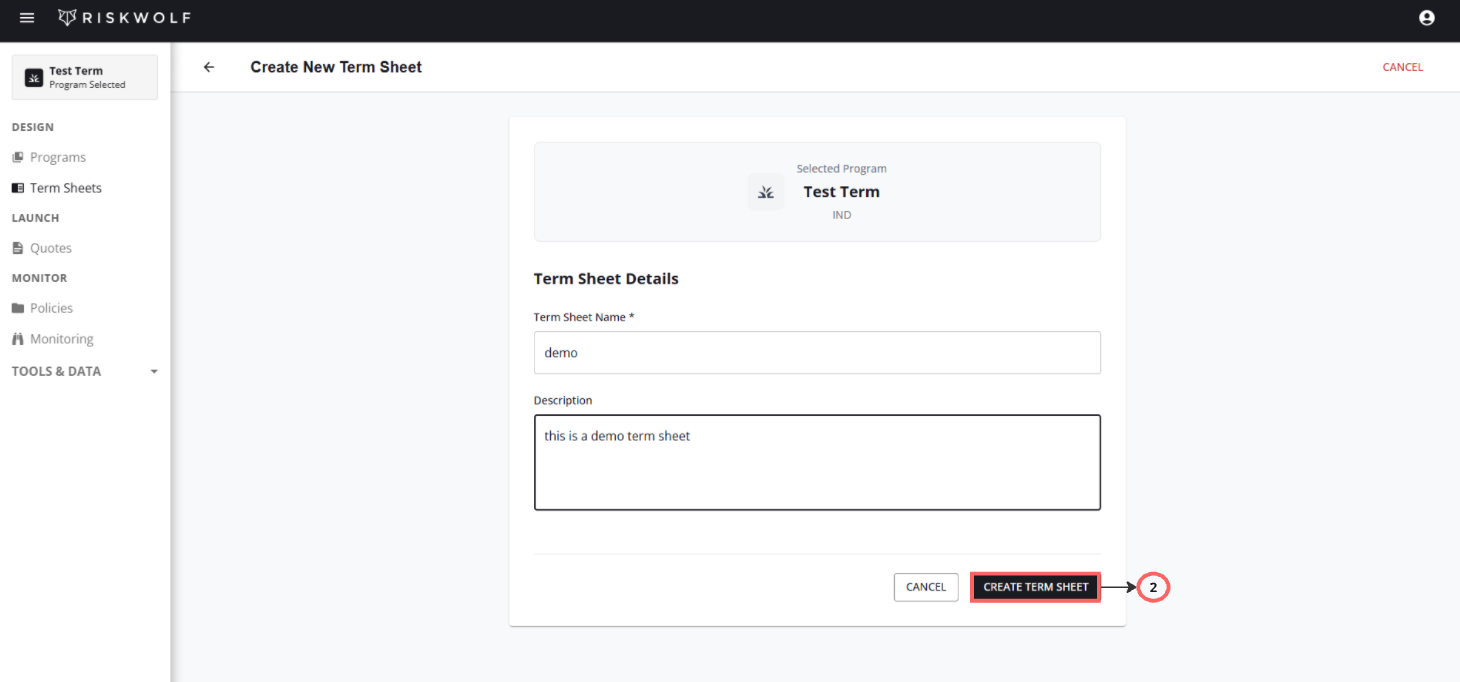1460x682 pixels.
Task: Click the Term Sheets sidebar icon
Action: [x=18, y=188]
